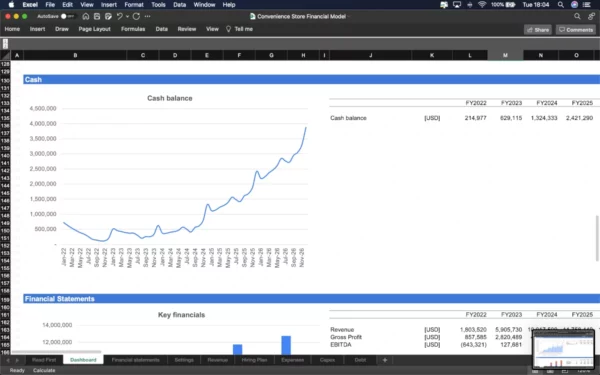Click the screenshot preview thumbnail

(563, 349)
